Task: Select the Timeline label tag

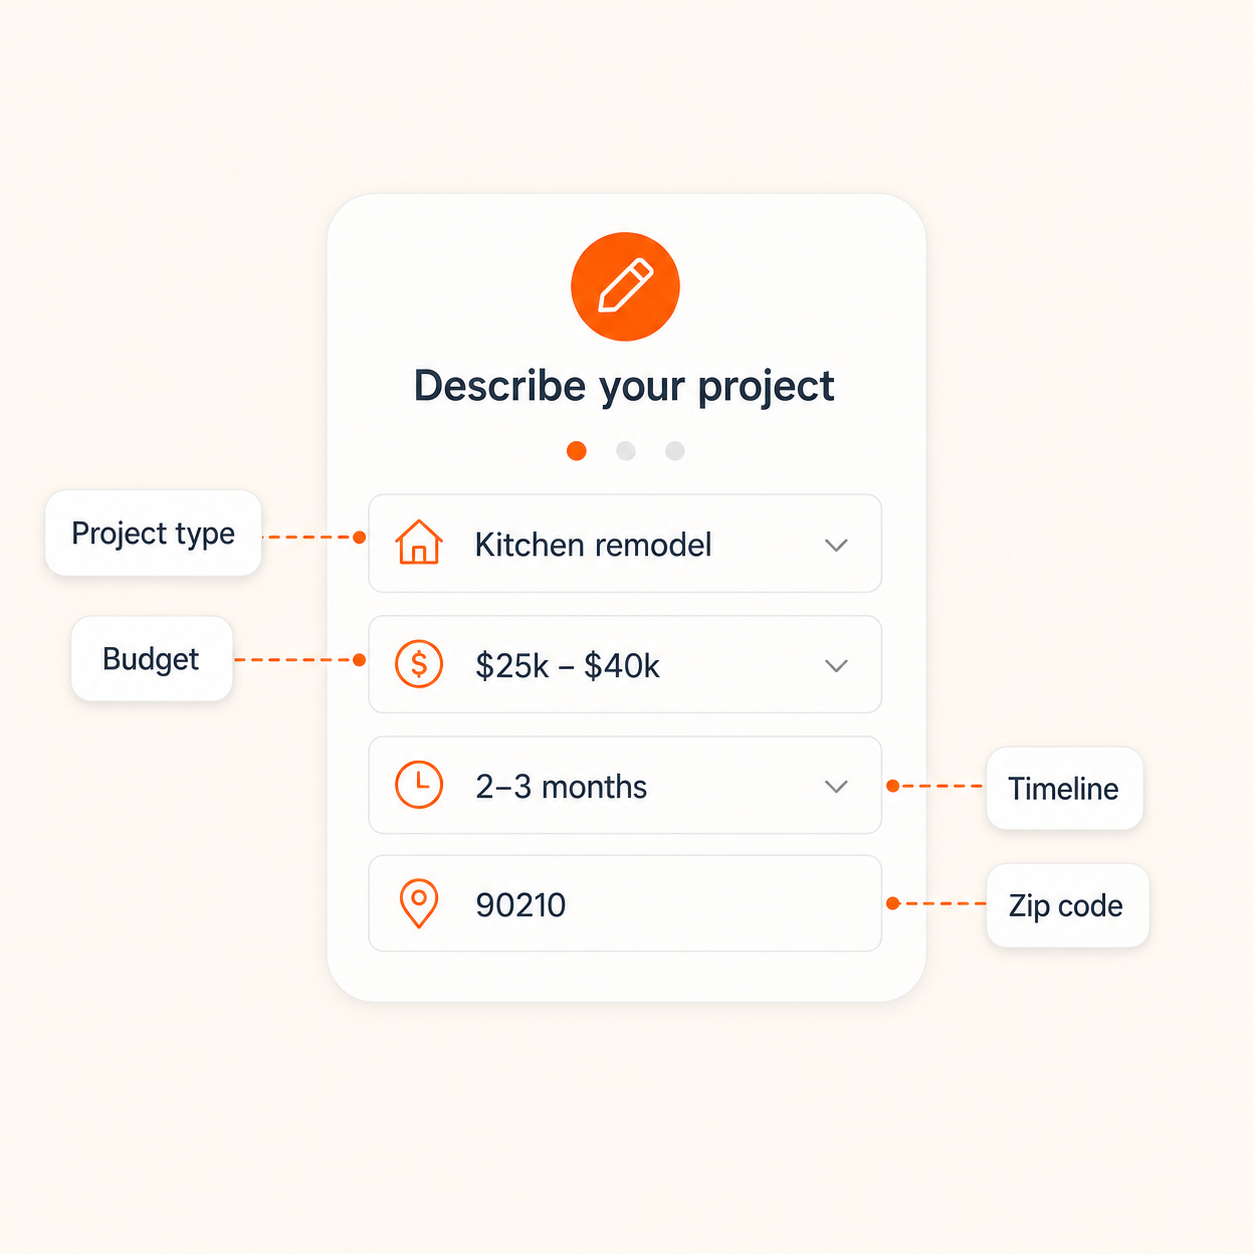Action: click(x=1064, y=788)
